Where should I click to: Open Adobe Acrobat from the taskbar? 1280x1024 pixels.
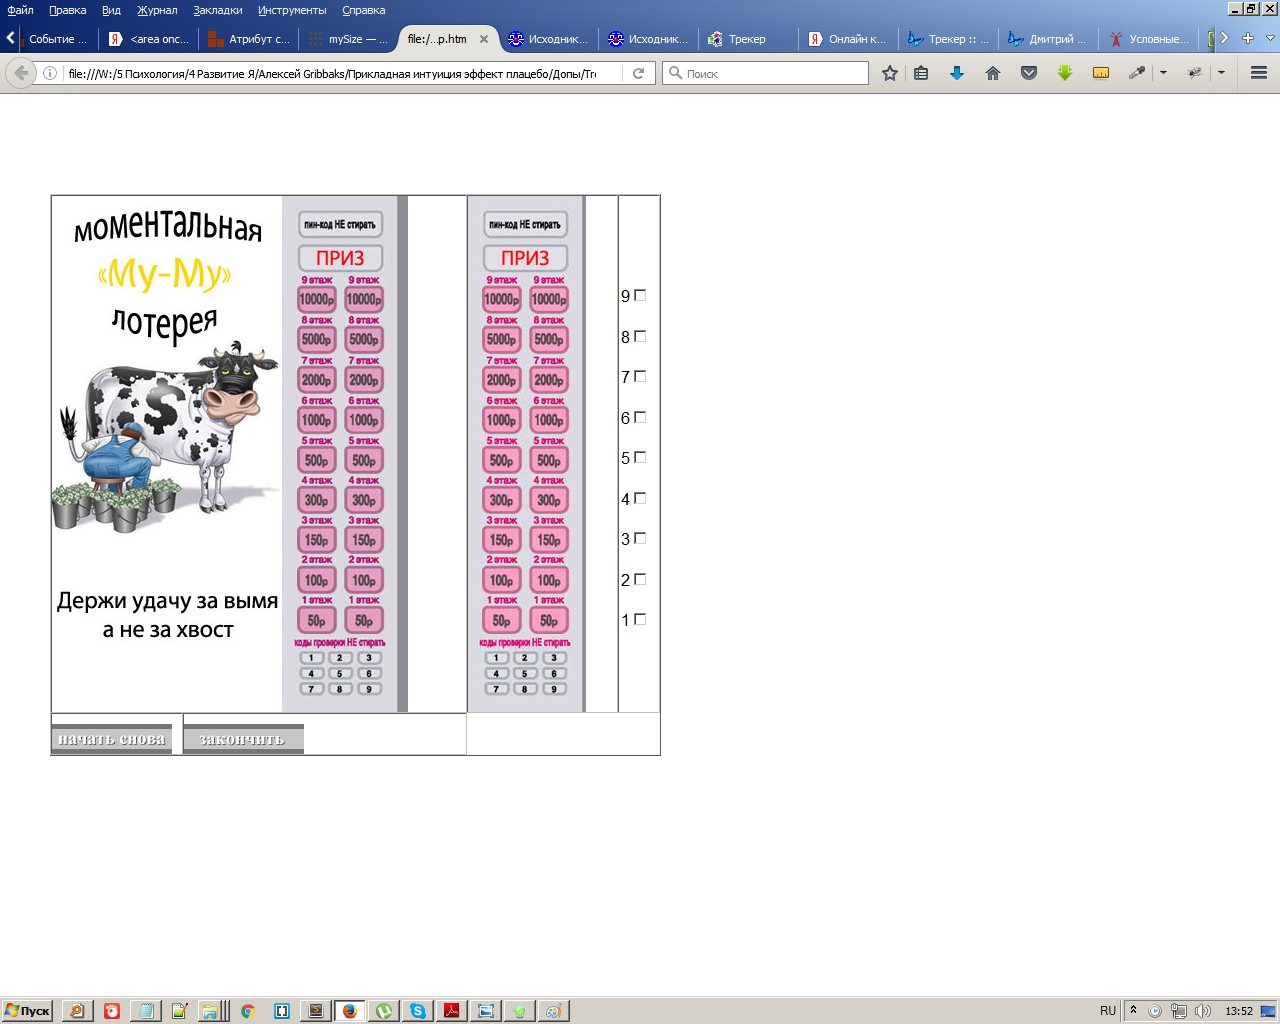451,1011
